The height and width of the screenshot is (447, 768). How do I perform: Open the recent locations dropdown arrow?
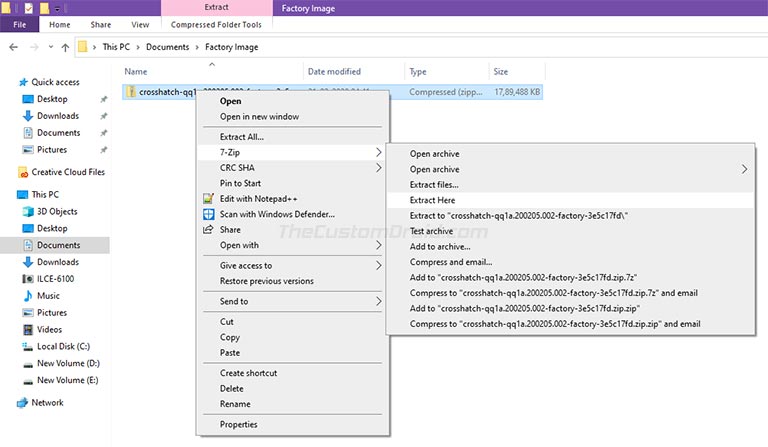click(50, 47)
